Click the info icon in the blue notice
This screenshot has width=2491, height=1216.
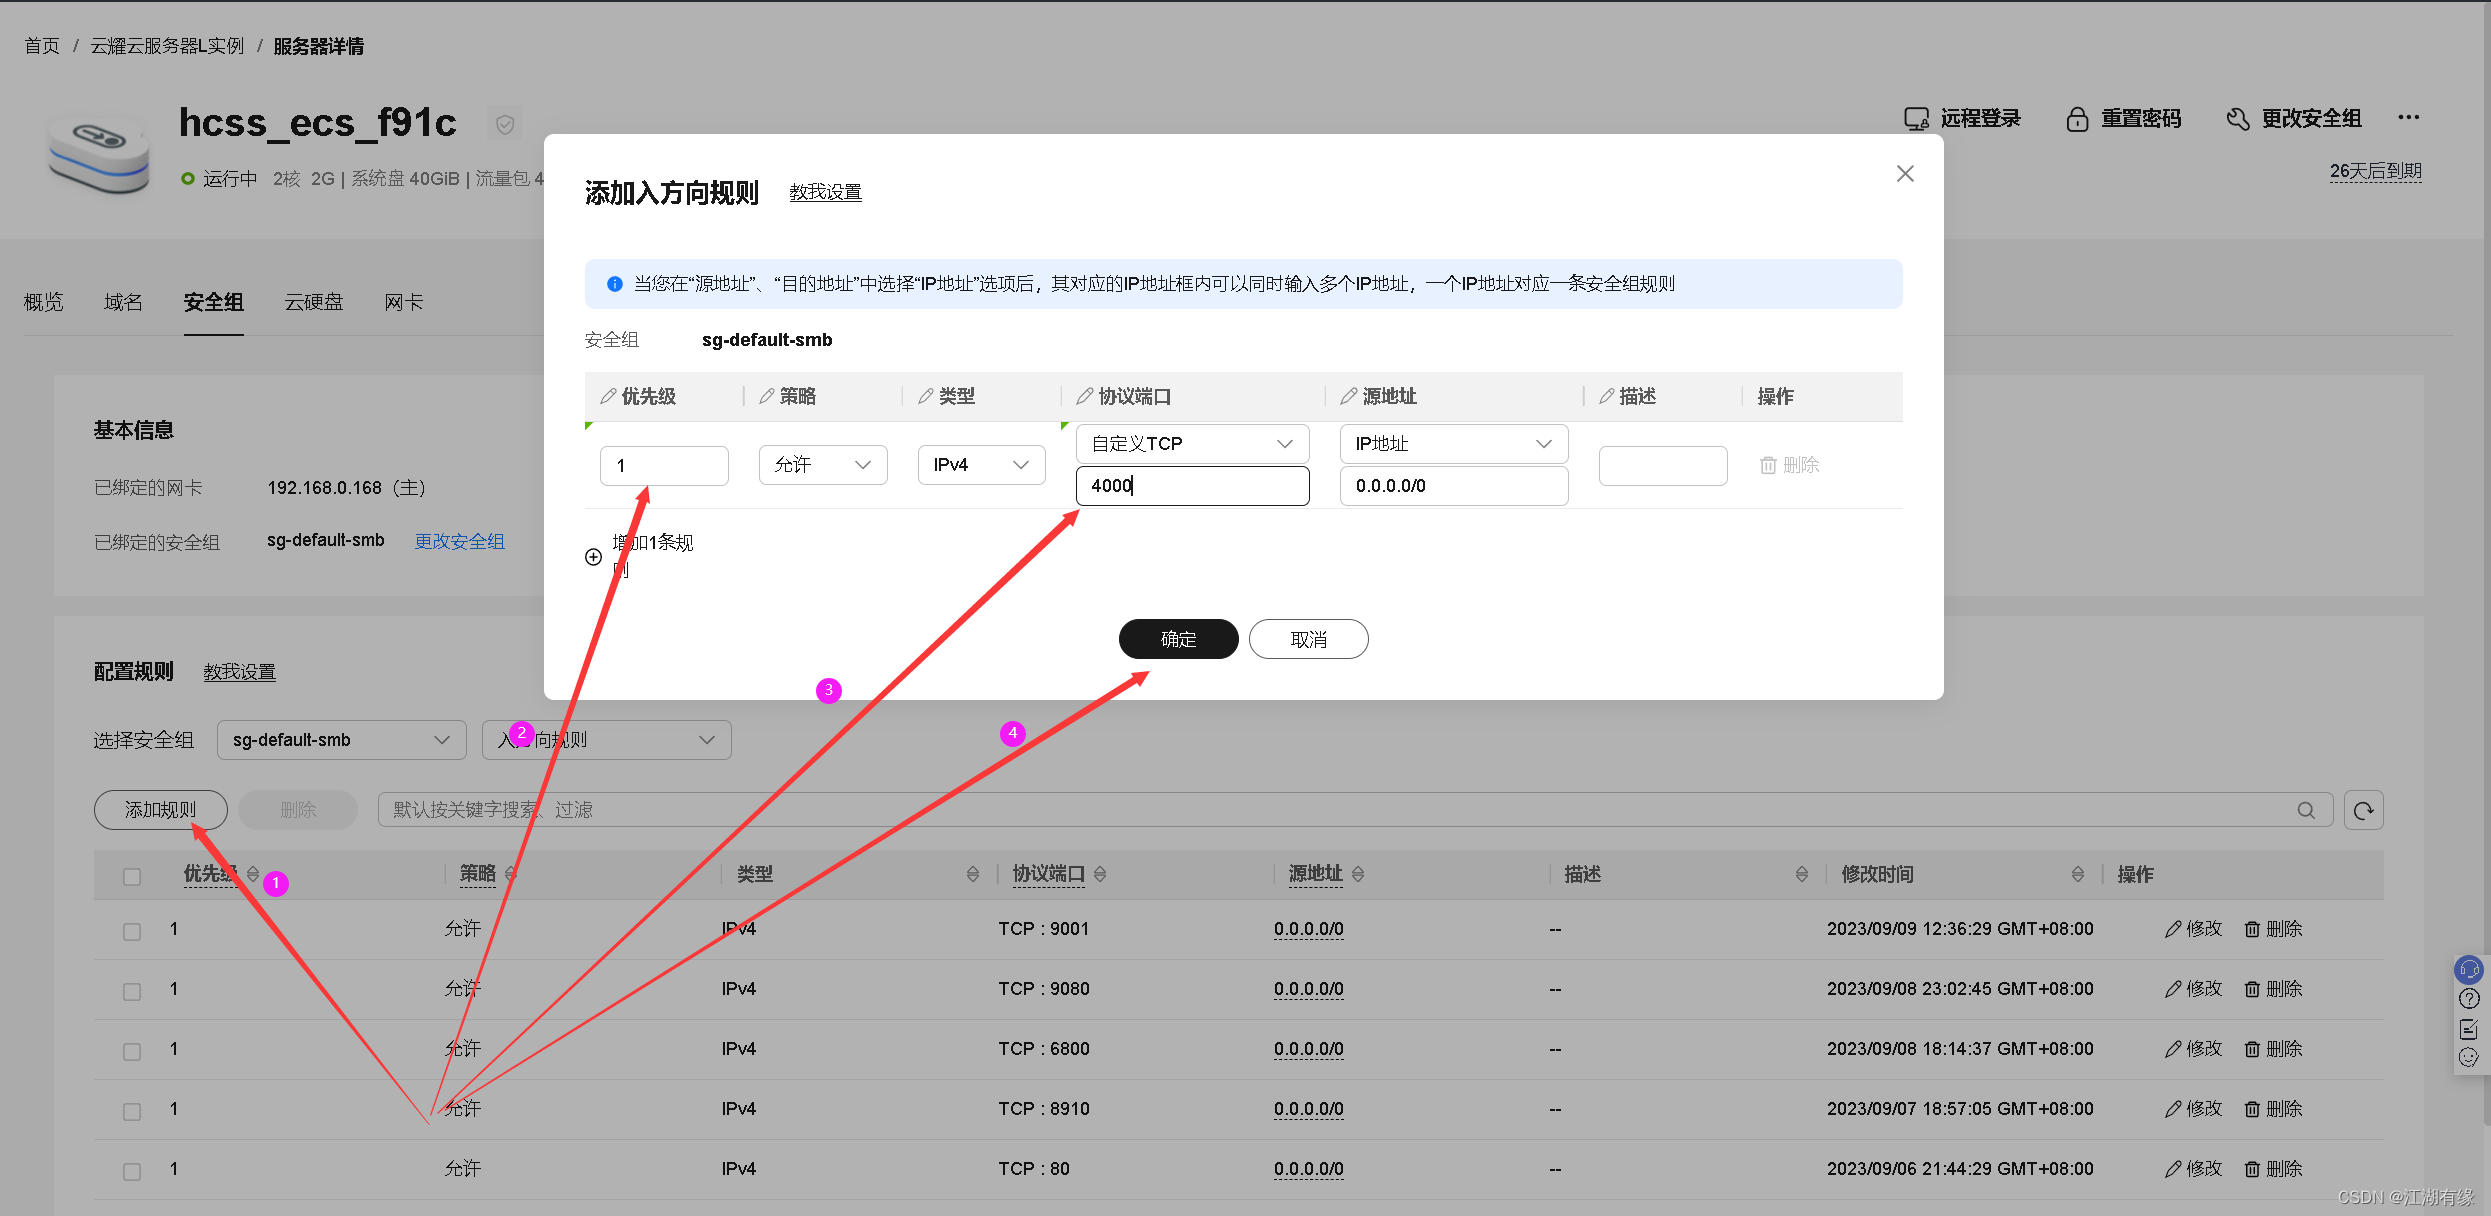click(x=615, y=284)
